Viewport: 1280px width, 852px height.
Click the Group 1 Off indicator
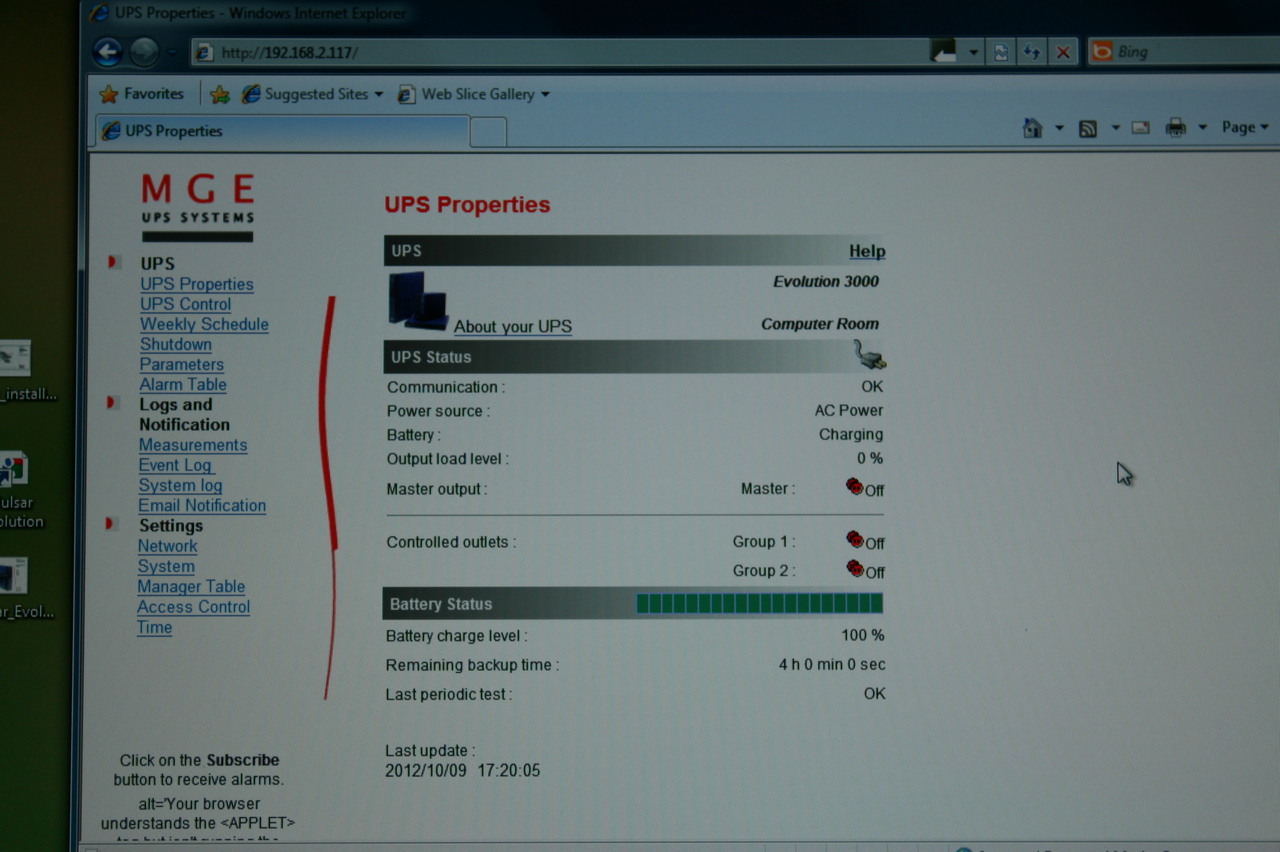865,541
